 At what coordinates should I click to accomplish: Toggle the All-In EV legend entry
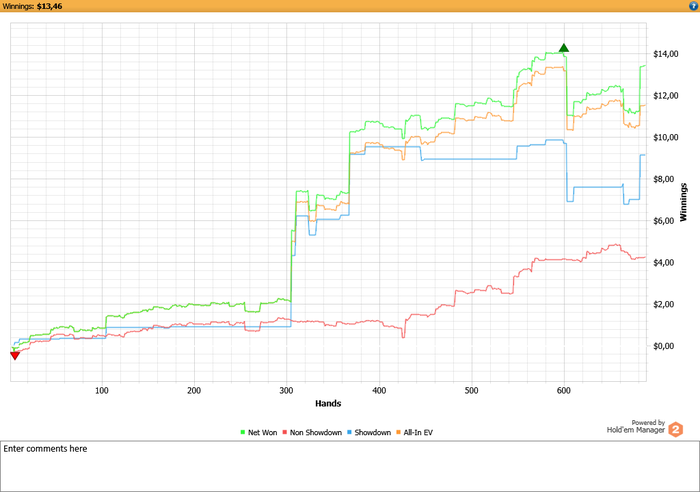pos(414,432)
